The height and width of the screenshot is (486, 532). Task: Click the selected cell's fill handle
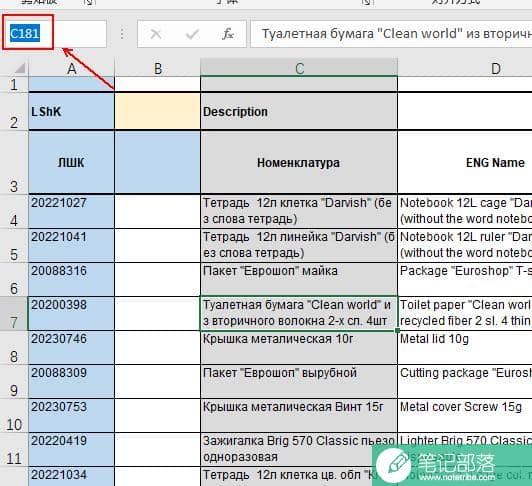pyautogui.click(x=397, y=330)
